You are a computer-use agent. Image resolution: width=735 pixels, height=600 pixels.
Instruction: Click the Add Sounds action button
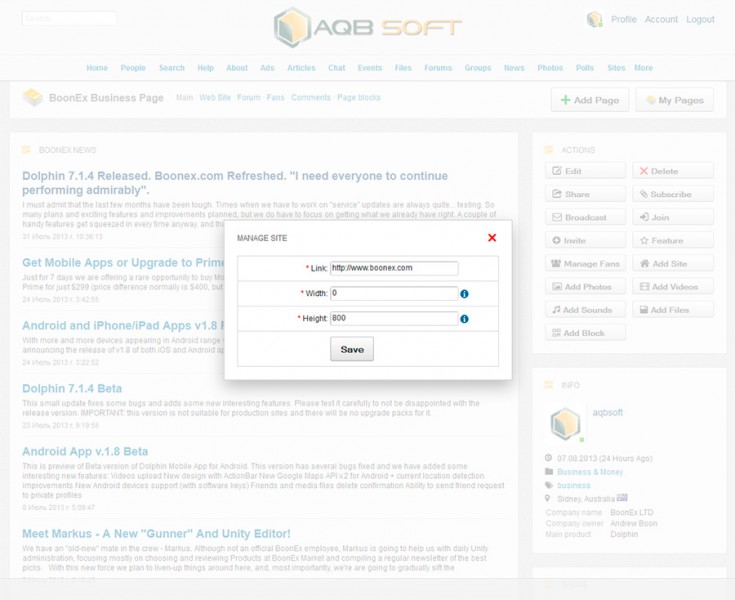[585, 310]
